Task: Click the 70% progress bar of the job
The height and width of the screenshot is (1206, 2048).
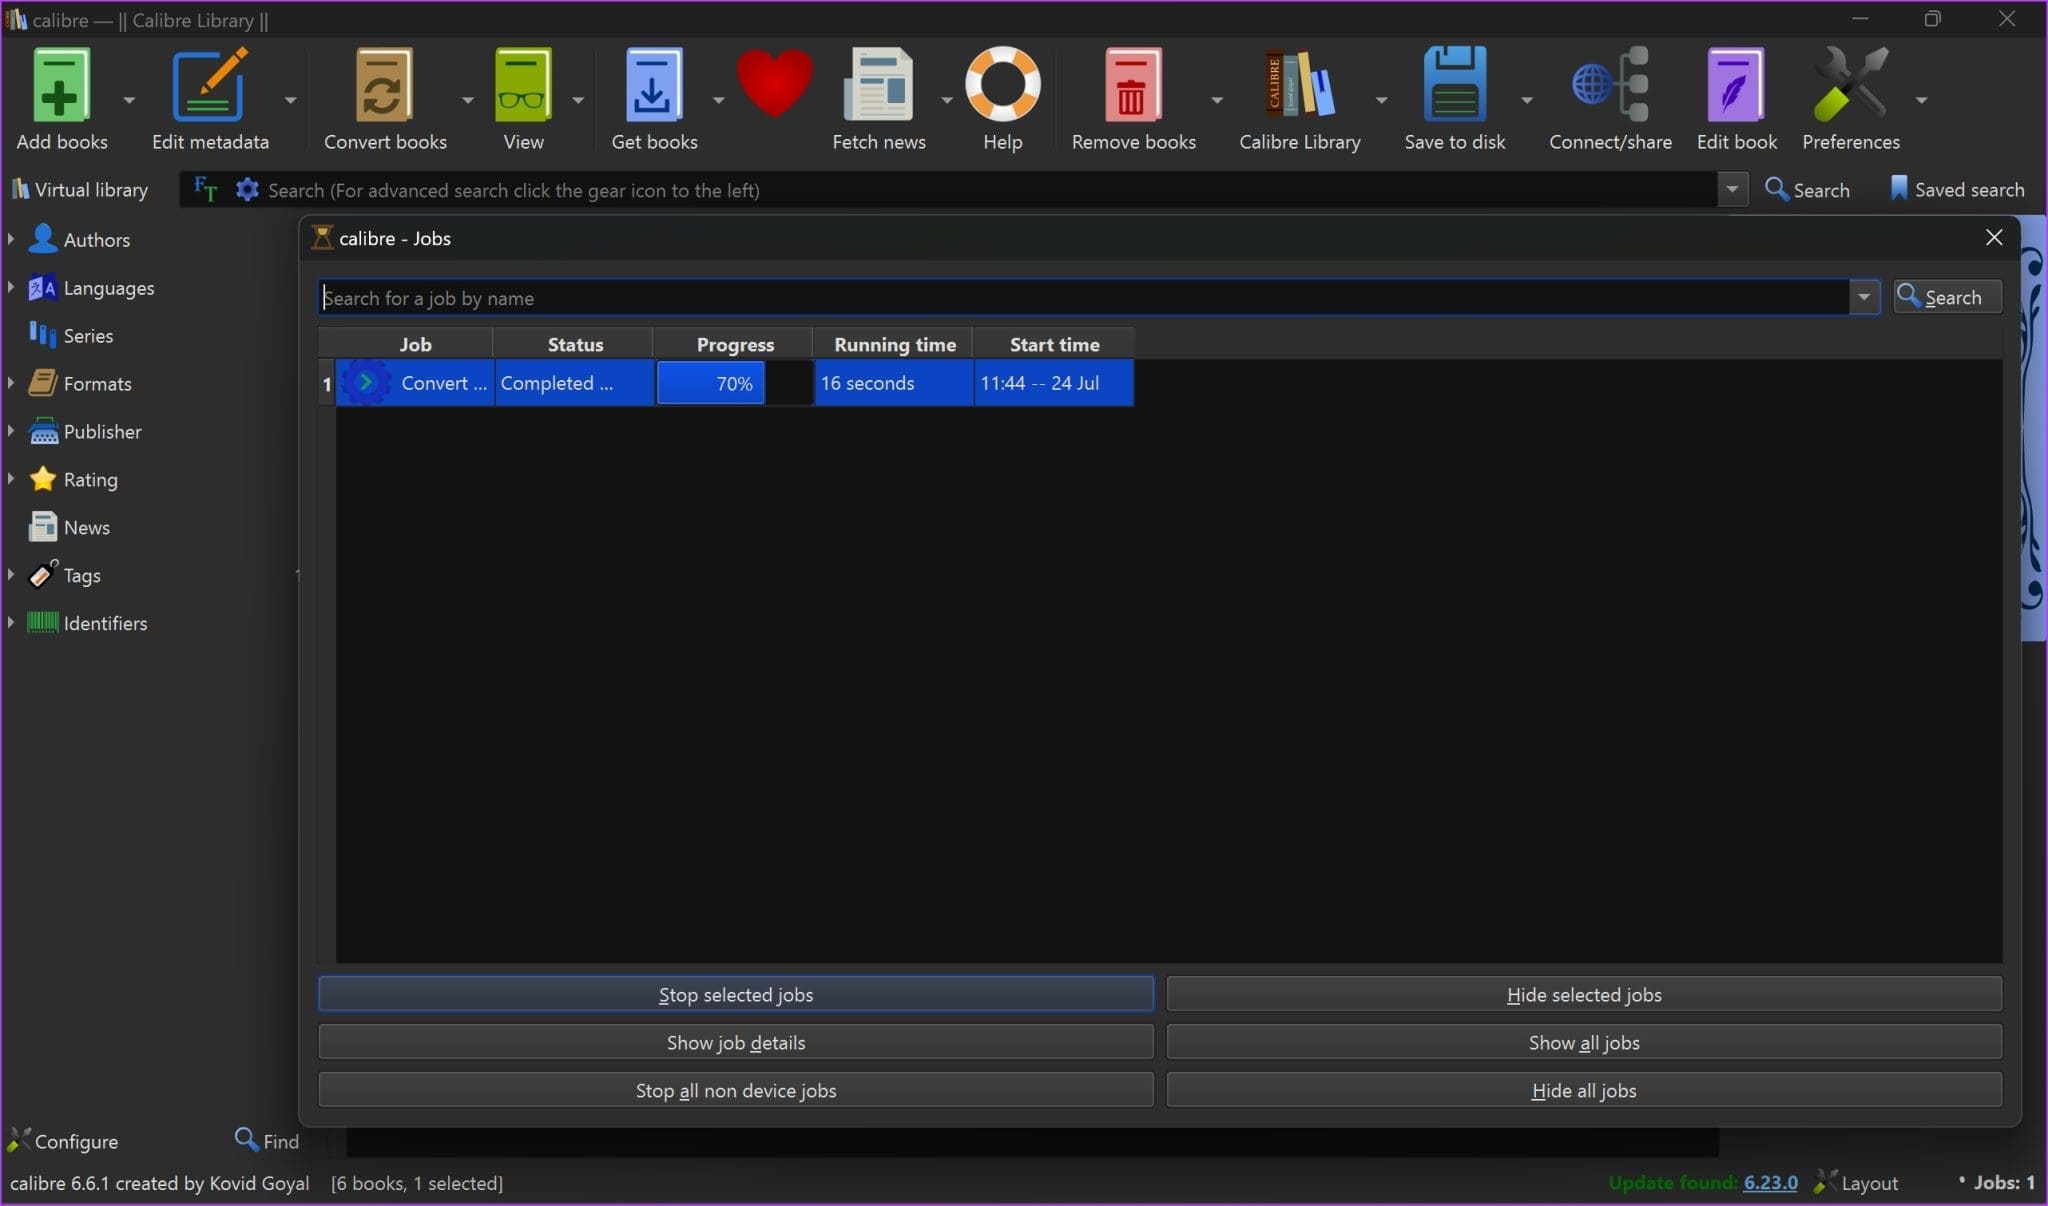Action: [734, 383]
